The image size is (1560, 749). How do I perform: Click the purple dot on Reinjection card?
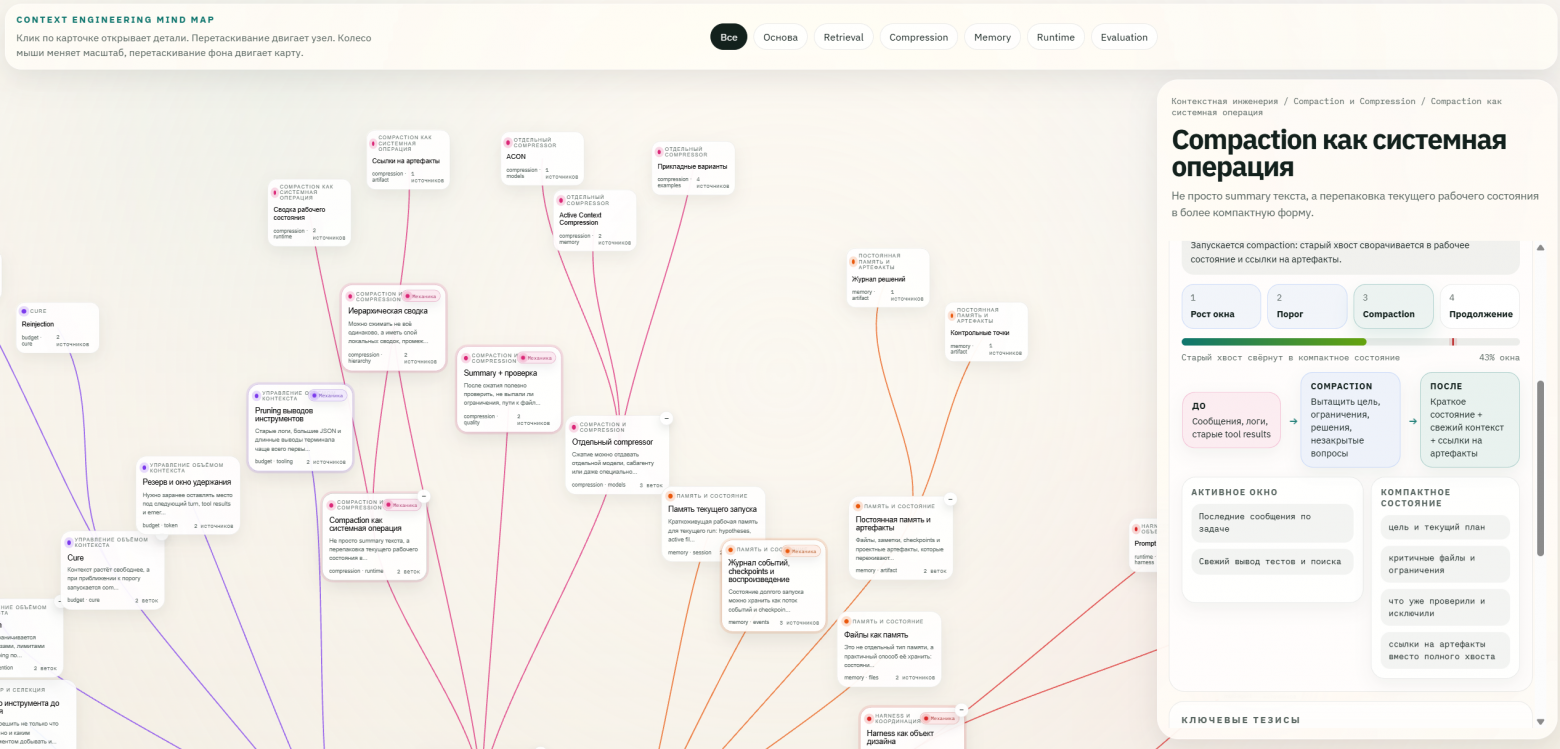25,311
